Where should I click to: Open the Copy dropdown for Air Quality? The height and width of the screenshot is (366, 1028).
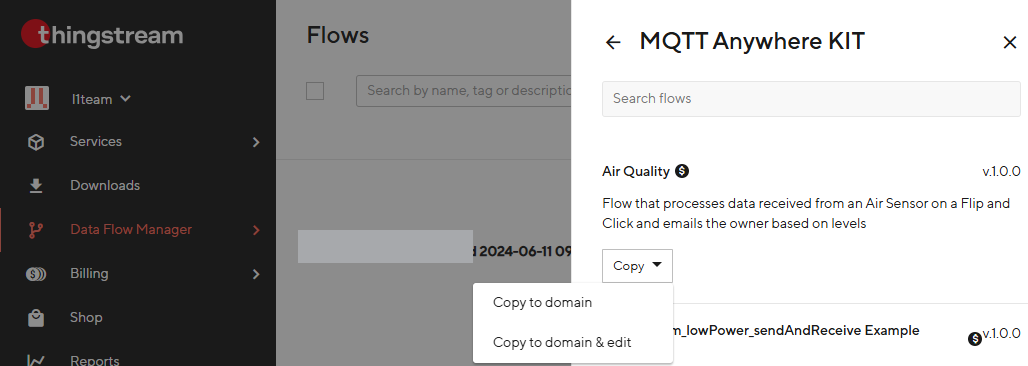point(637,266)
